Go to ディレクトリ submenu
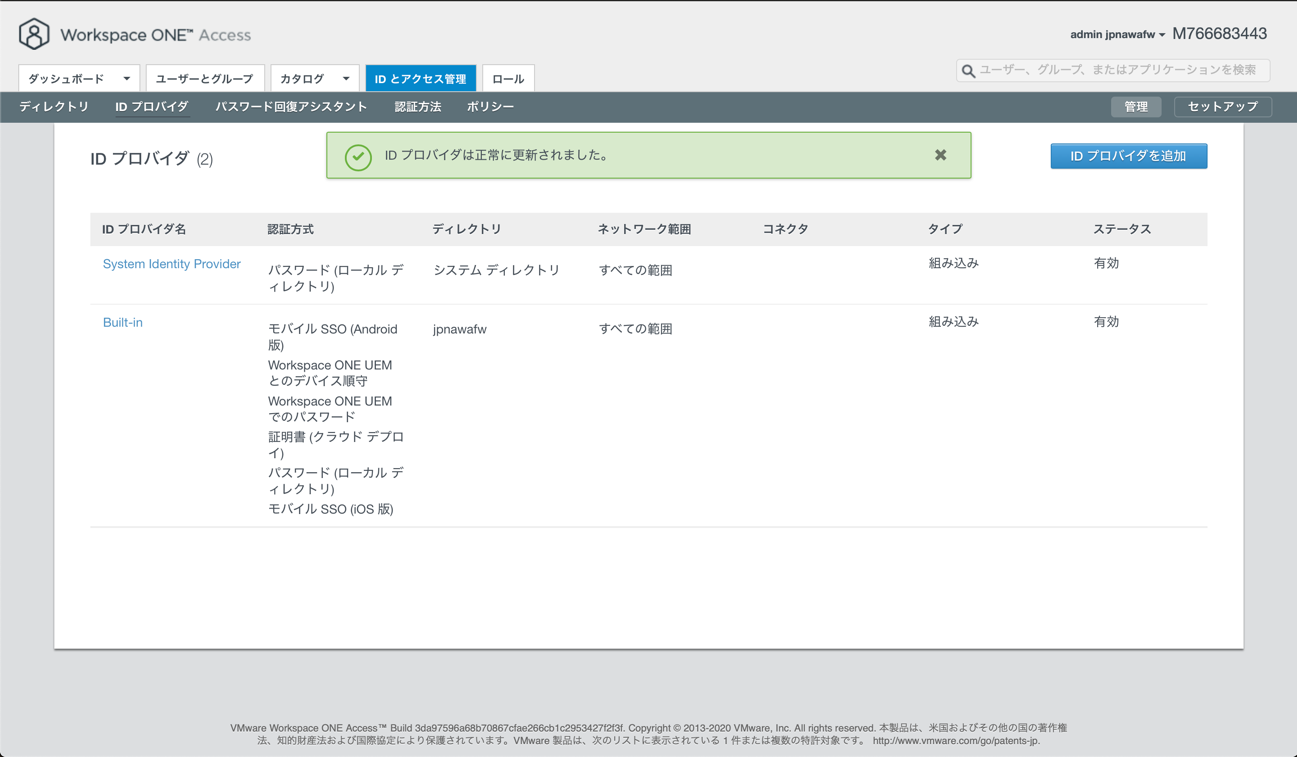 [54, 106]
